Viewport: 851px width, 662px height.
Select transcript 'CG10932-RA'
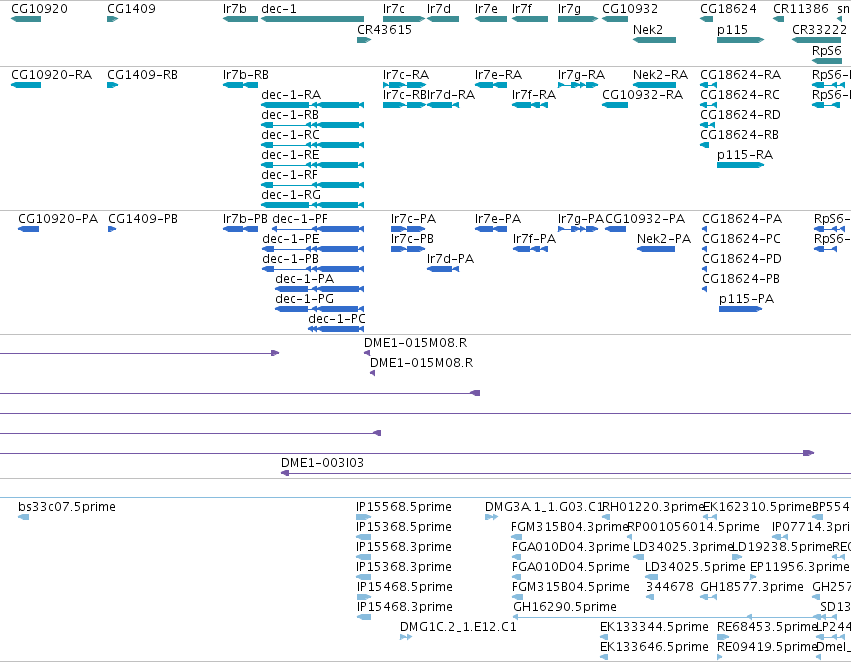tap(643, 95)
